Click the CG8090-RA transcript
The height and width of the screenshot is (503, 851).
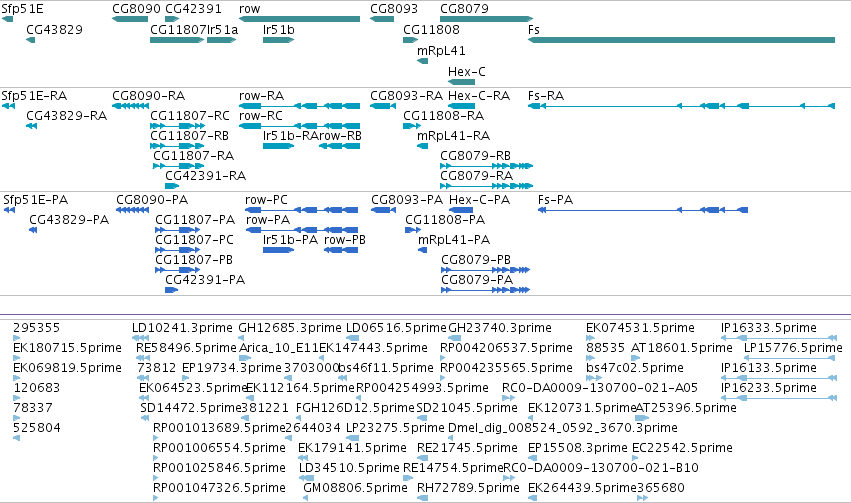pyautogui.click(x=130, y=106)
